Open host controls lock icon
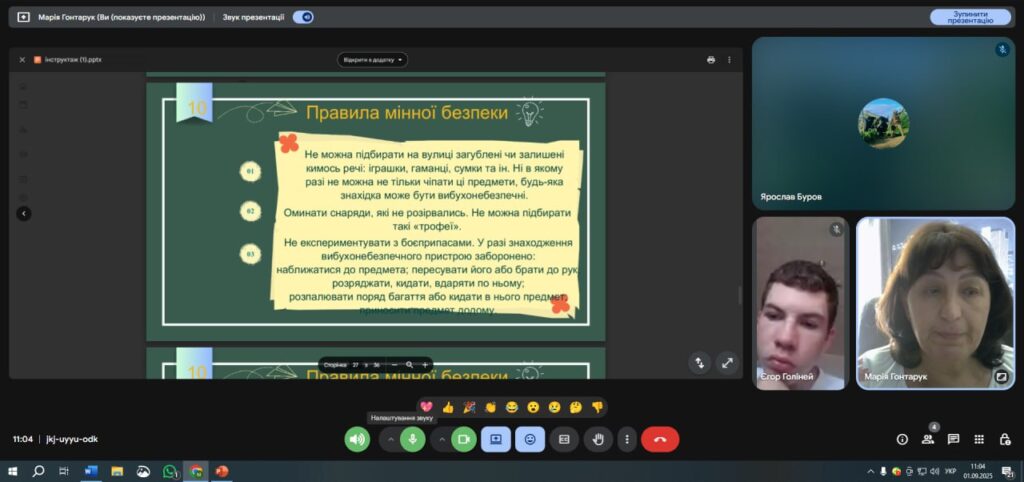 click(1005, 440)
